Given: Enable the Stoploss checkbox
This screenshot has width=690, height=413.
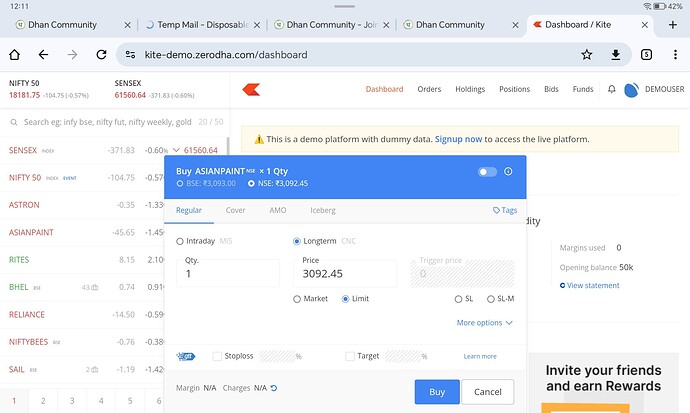Looking at the screenshot, I should 217,356.
